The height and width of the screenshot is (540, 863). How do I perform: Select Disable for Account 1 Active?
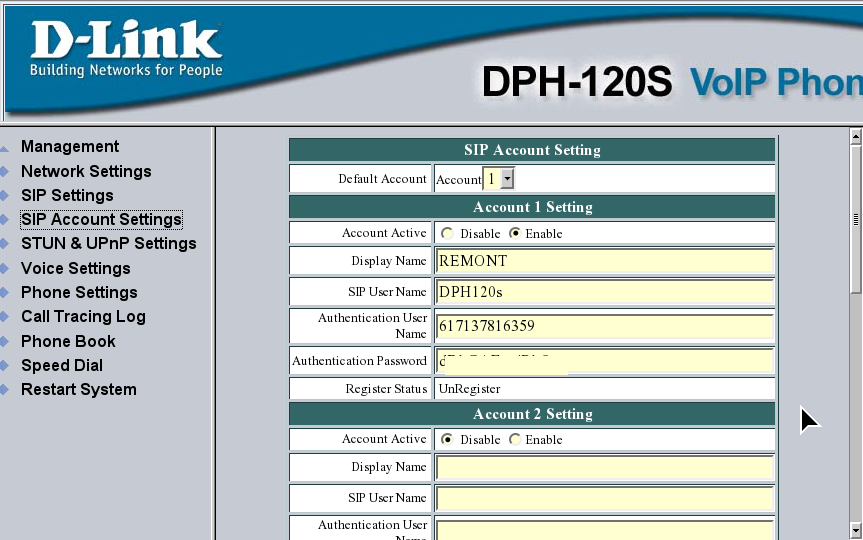[x=447, y=233]
